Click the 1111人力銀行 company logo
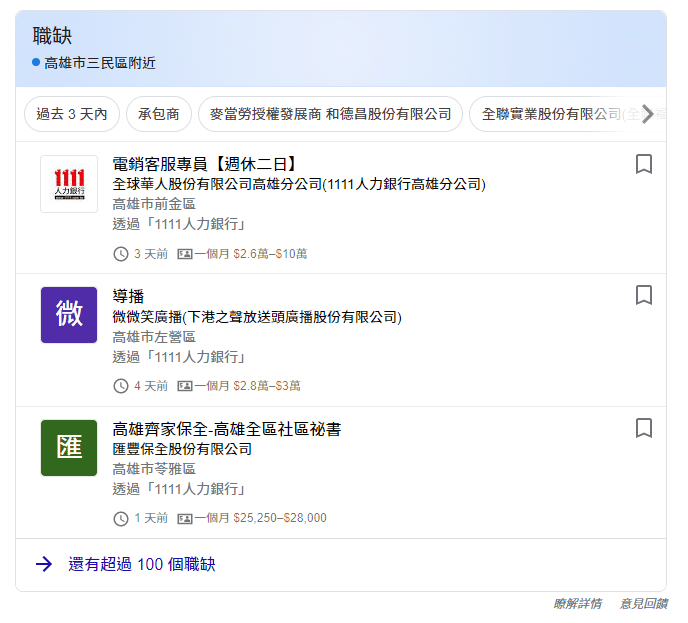 tap(69, 184)
